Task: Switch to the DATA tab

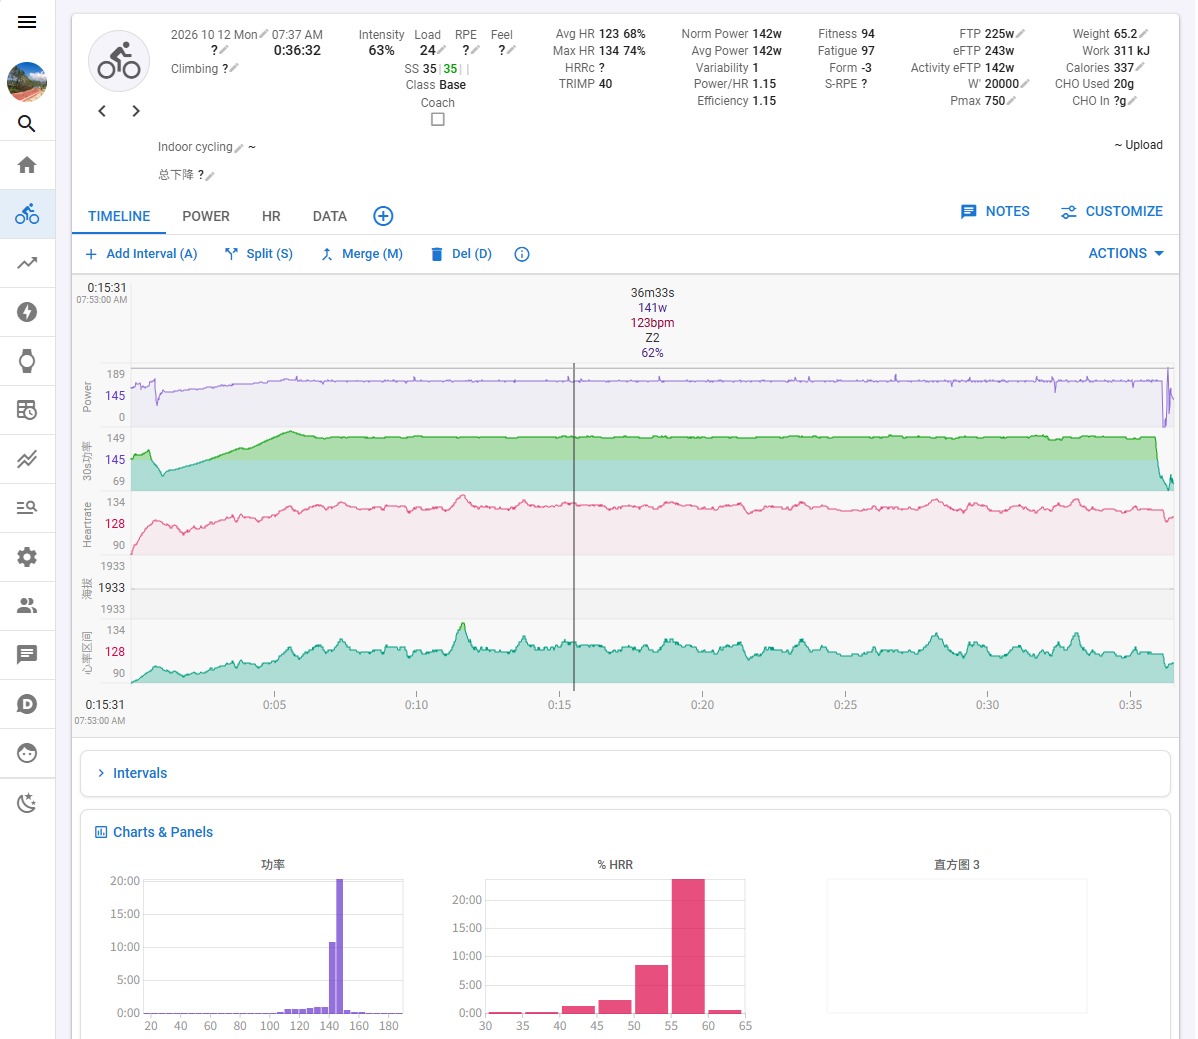Action: coord(330,216)
